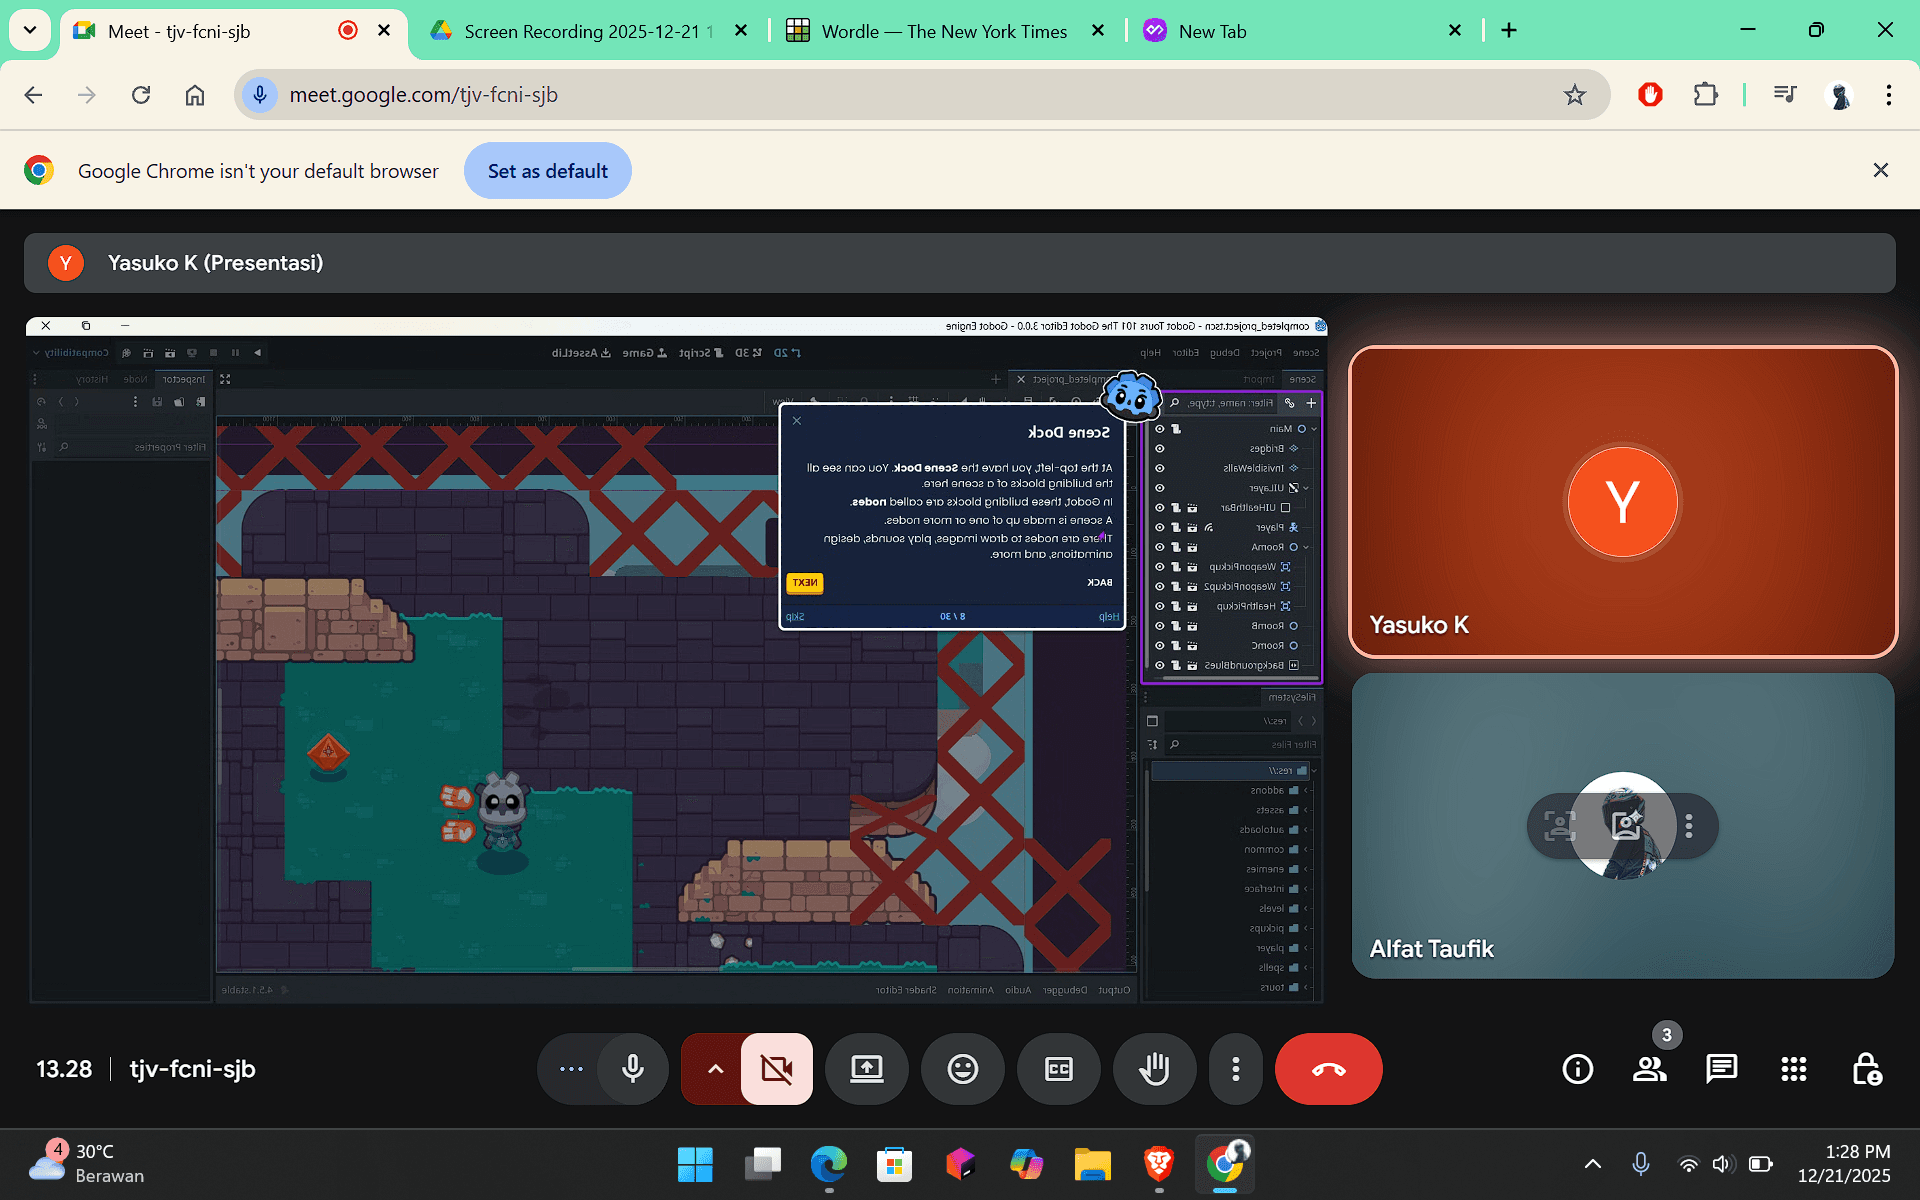Image resolution: width=1920 pixels, height=1200 pixels.
Task: Open meeting details info icon
Action: point(1577,1069)
